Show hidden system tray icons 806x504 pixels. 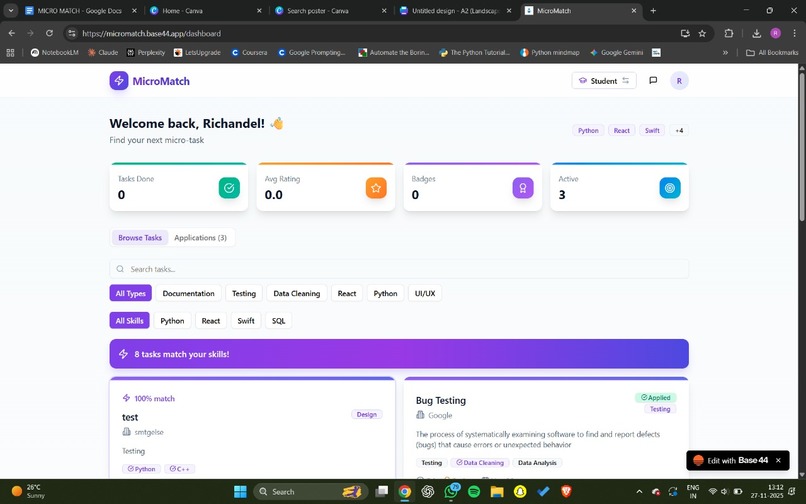[x=639, y=492]
